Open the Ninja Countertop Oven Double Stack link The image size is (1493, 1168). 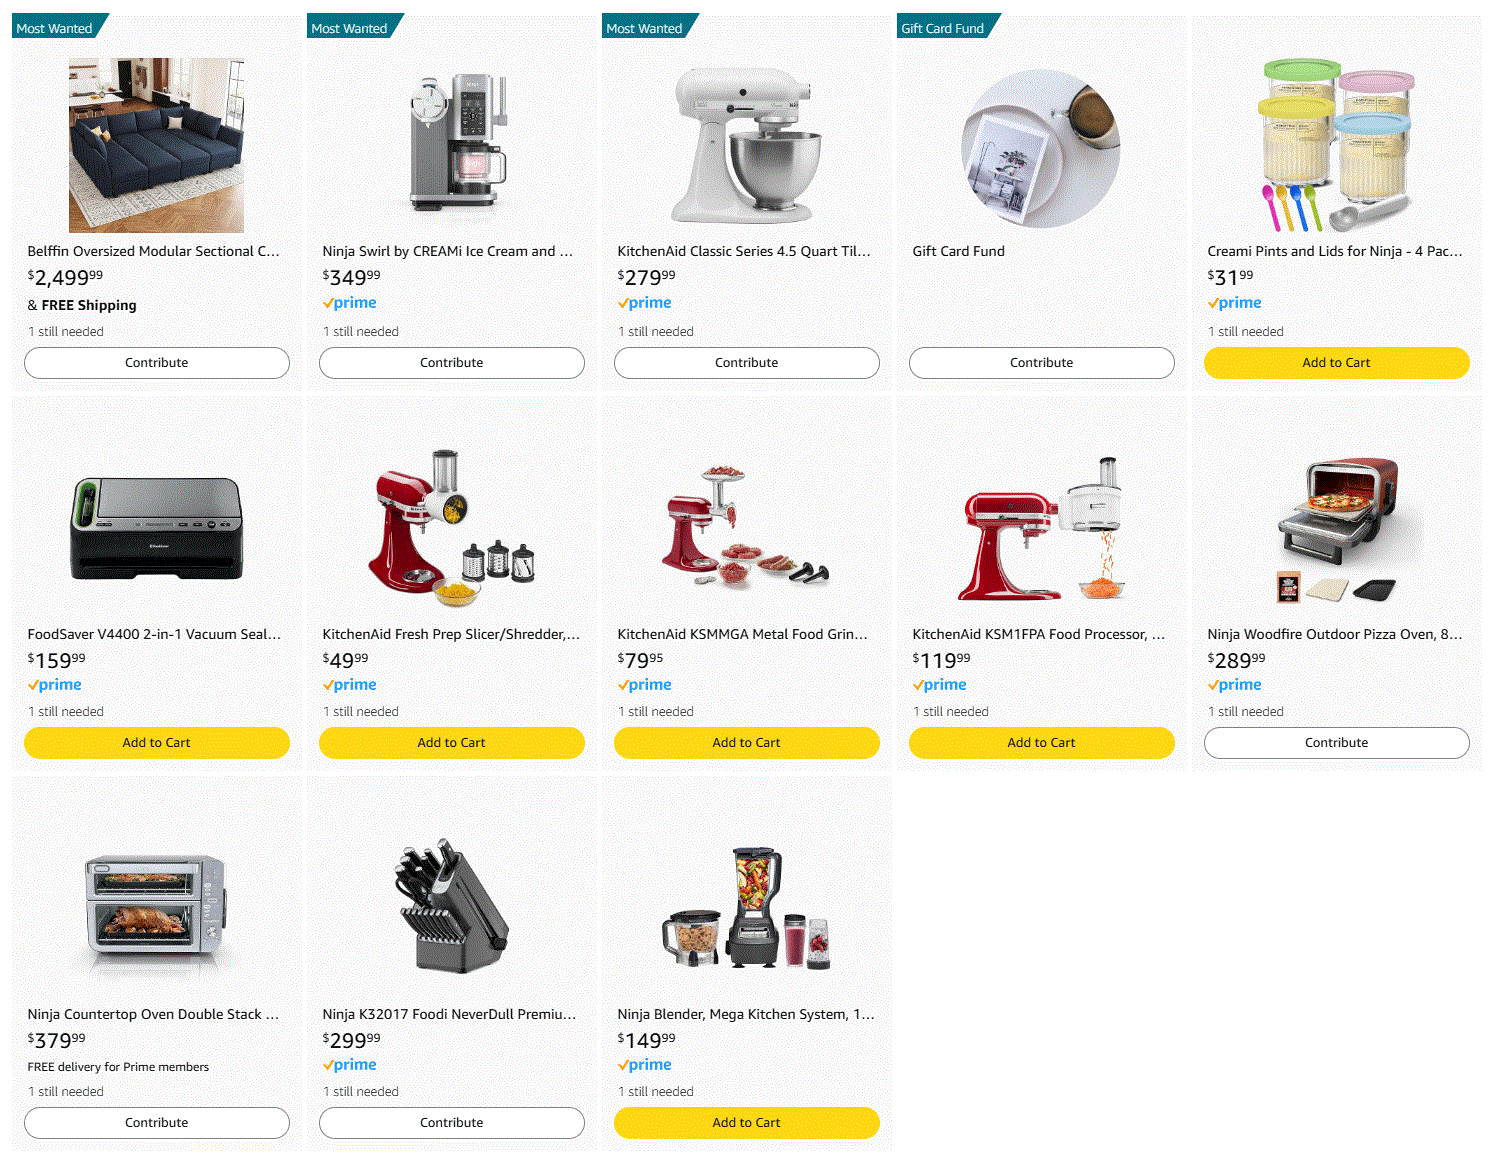[x=153, y=1014]
